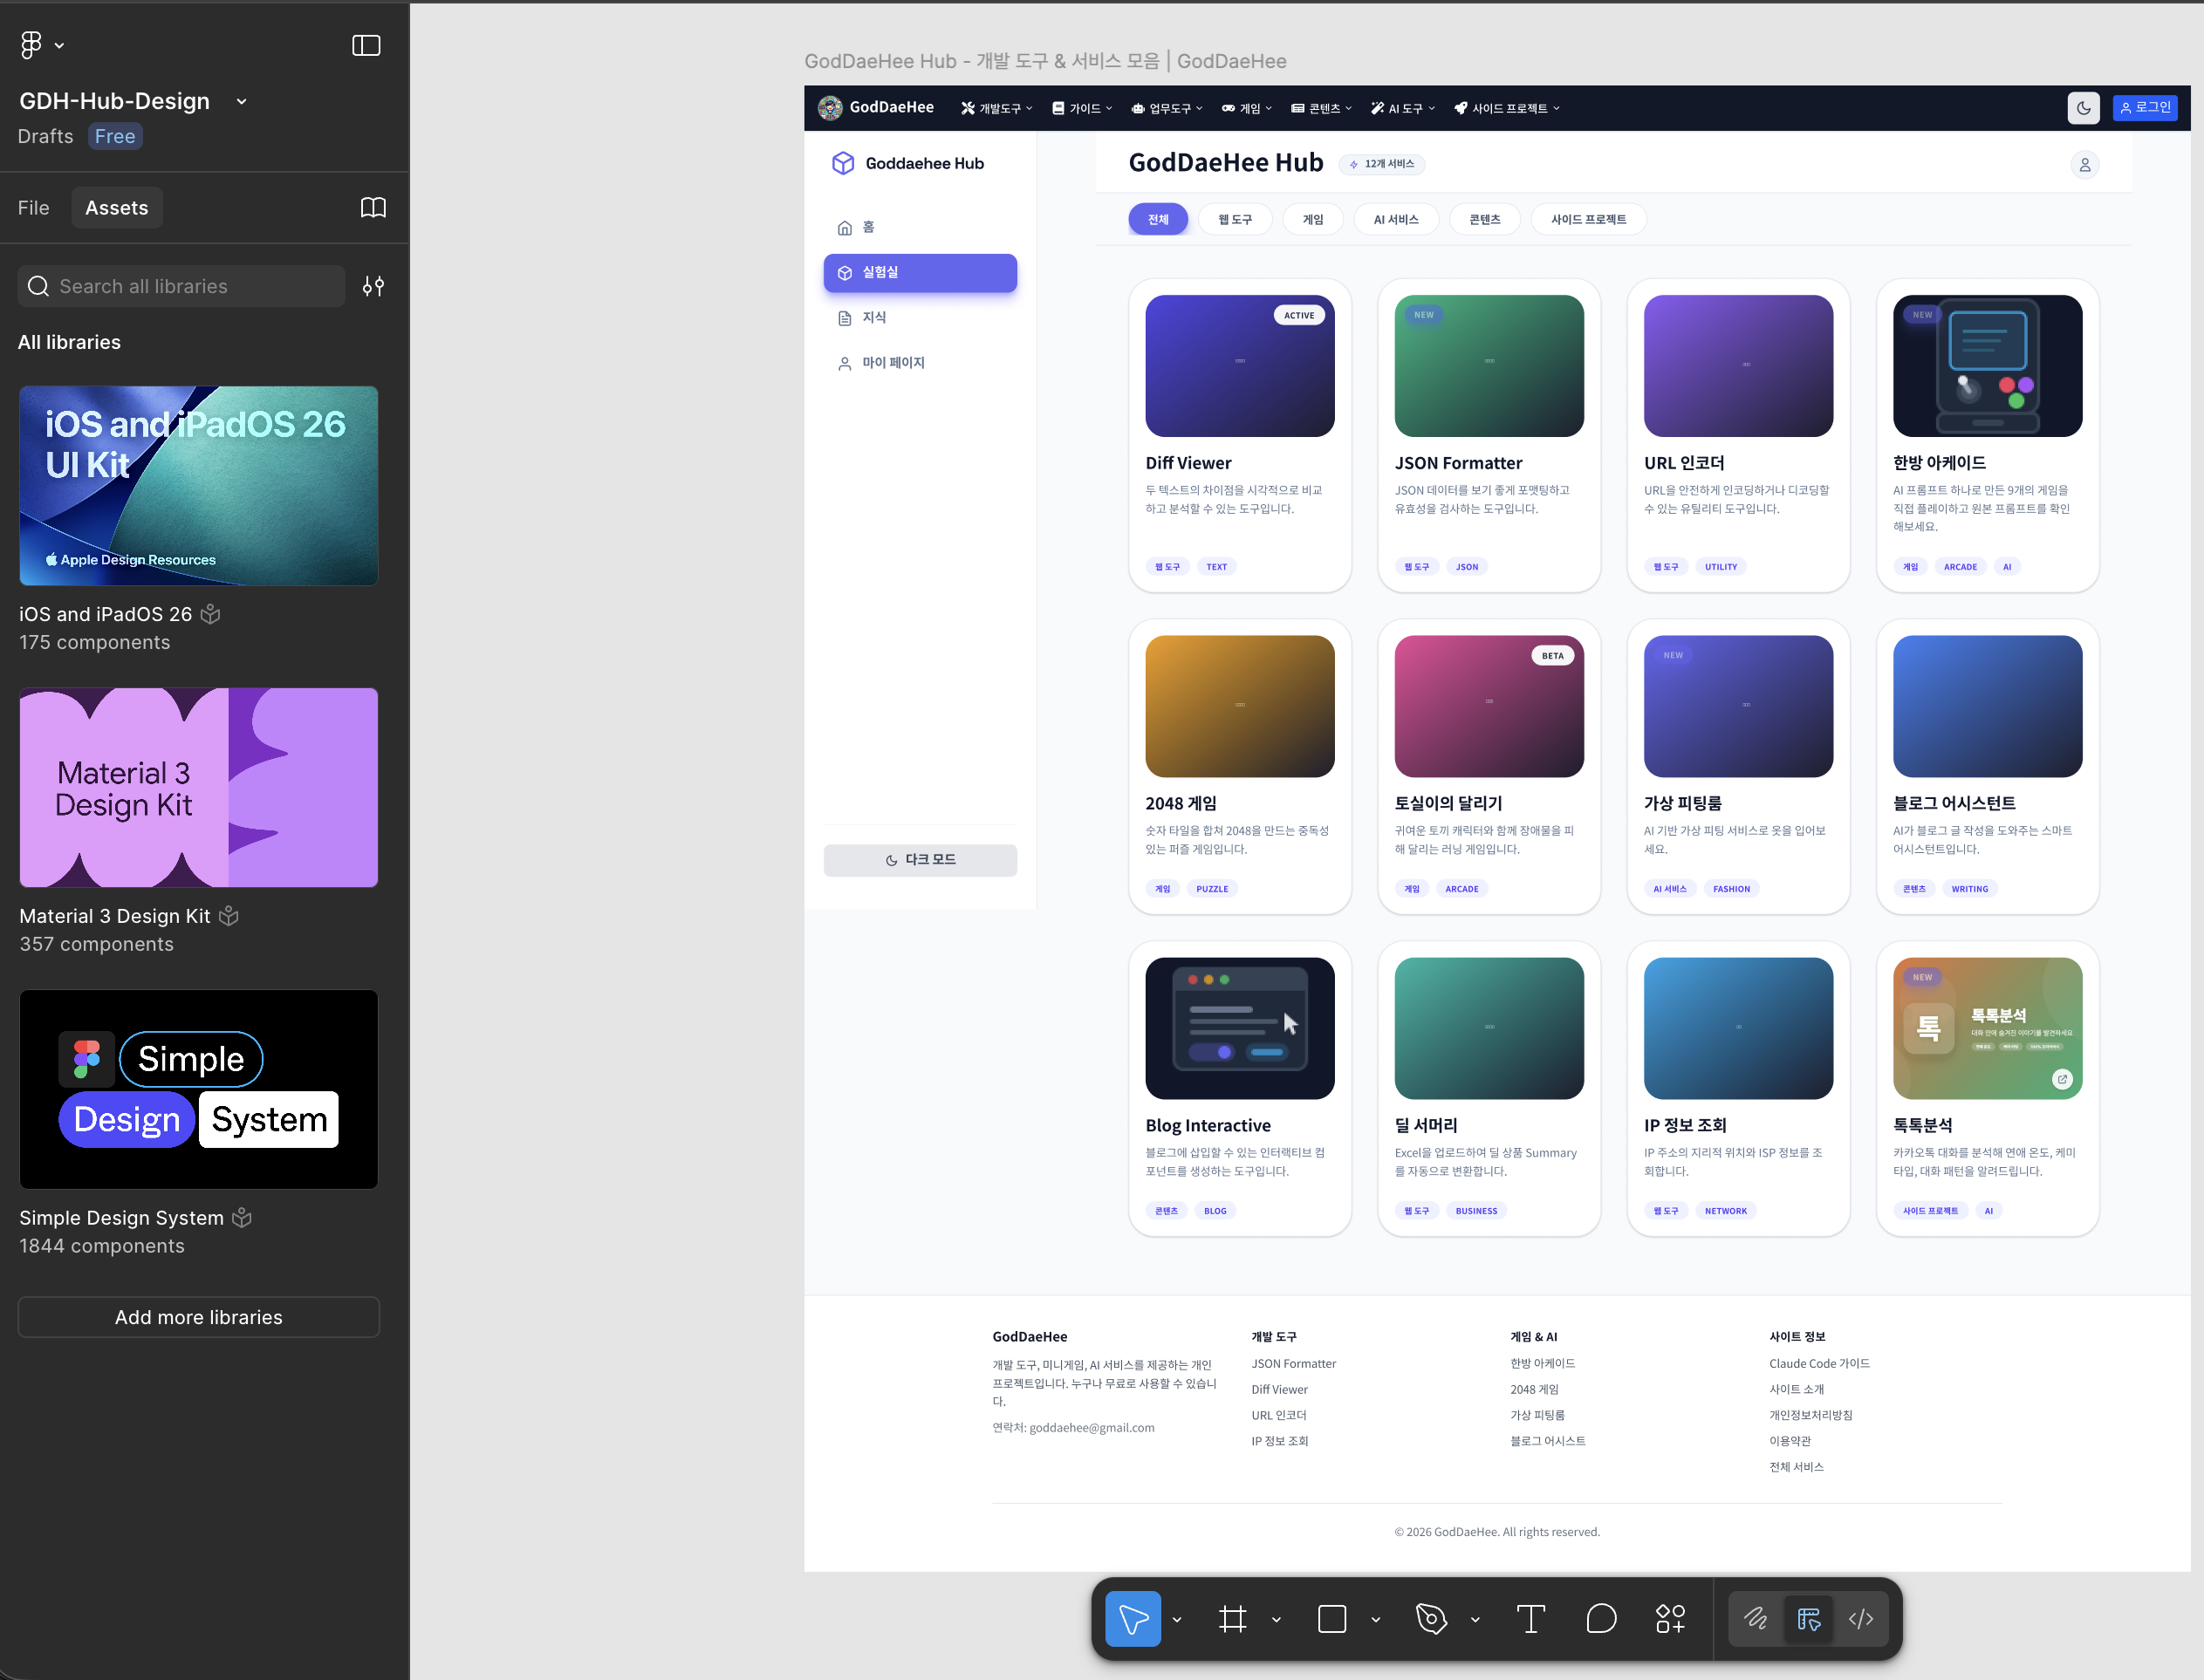Toggle the sidebar panel collapse icon
This screenshot has width=2204, height=1680.
pos(366,45)
